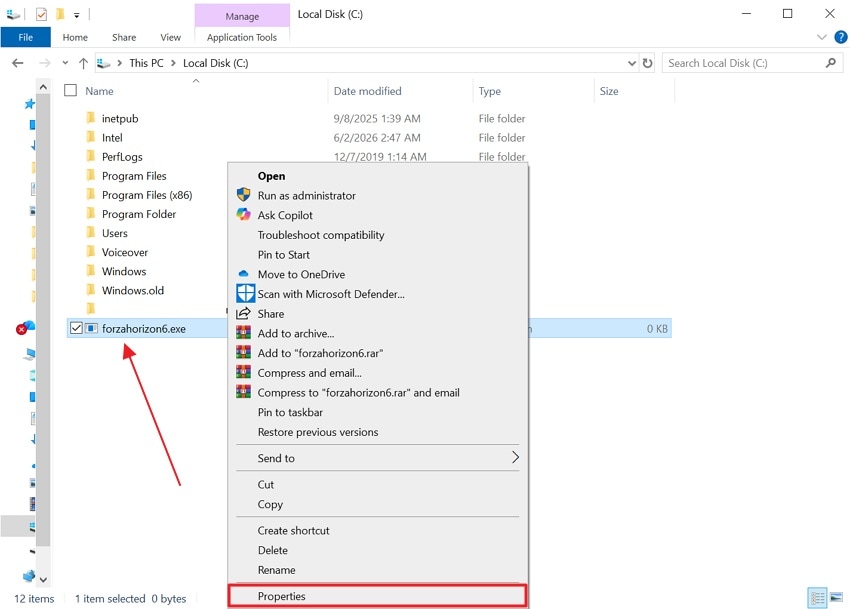Click the New folder quick access toolbar icon
The image size is (850, 609).
coord(60,14)
